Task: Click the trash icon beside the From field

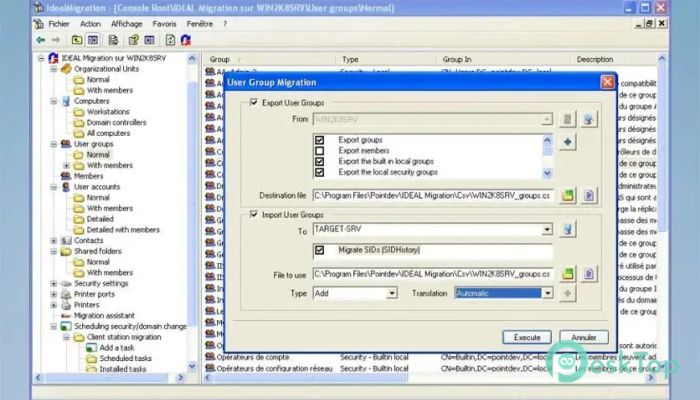Action: (567, 119)
